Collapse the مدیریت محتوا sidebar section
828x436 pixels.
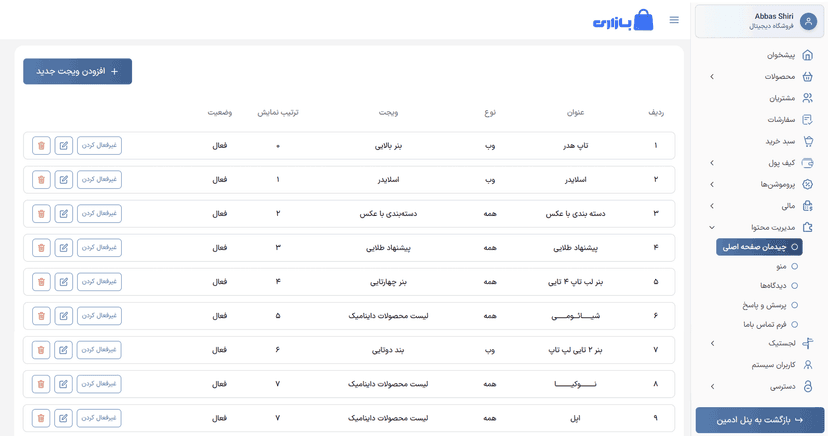pos(712,228)
